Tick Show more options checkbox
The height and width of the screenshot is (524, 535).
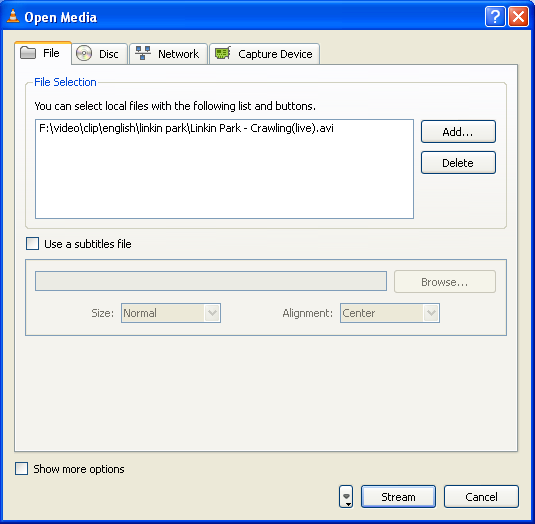click(x=21, y=469)
